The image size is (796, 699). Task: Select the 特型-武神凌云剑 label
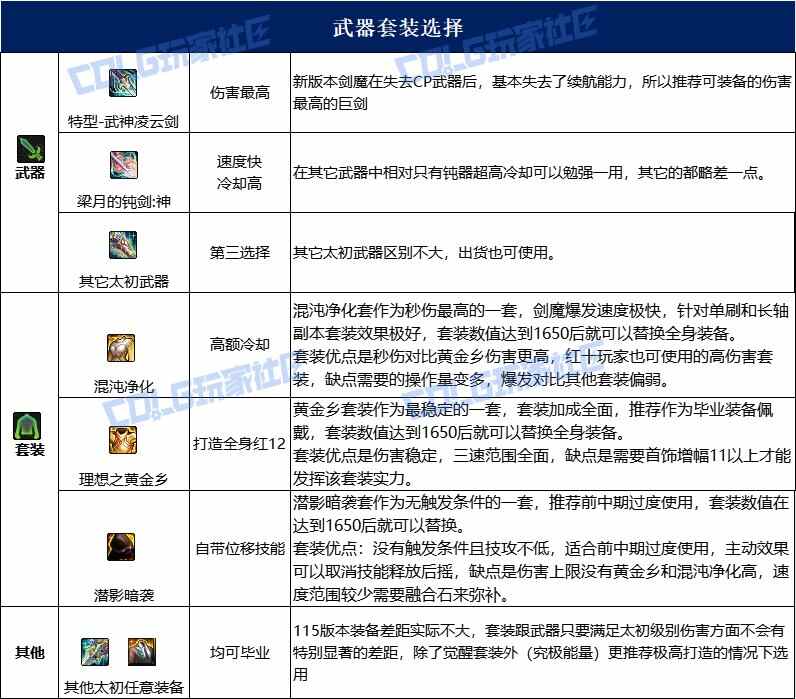[x=123, y=121]
